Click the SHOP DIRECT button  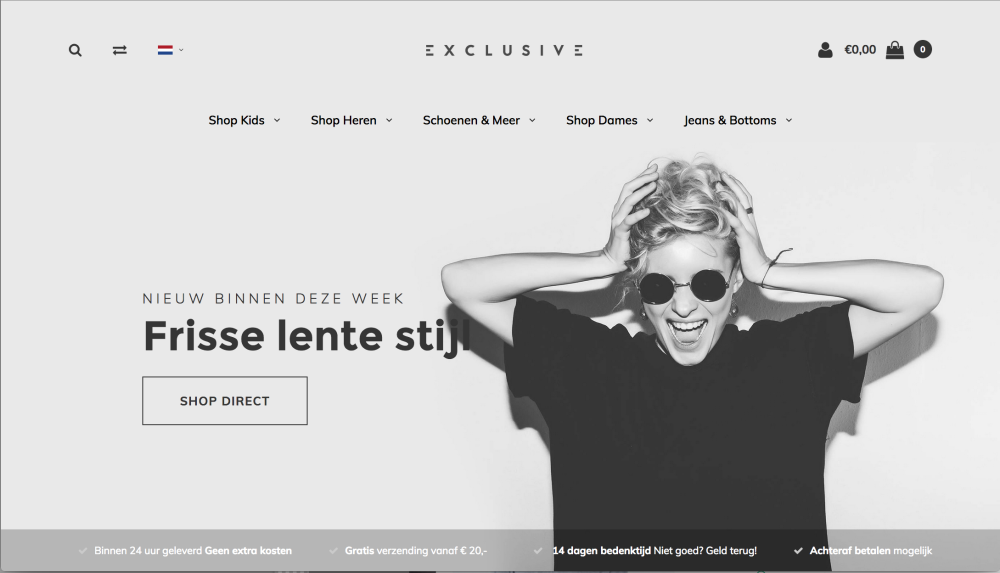pos(224,401)
